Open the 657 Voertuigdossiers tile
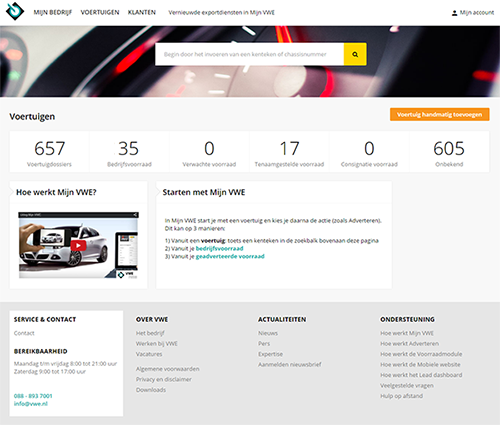The width and height of the screenshot is (500, 425). pyautogui.click(x=49, y=152)
